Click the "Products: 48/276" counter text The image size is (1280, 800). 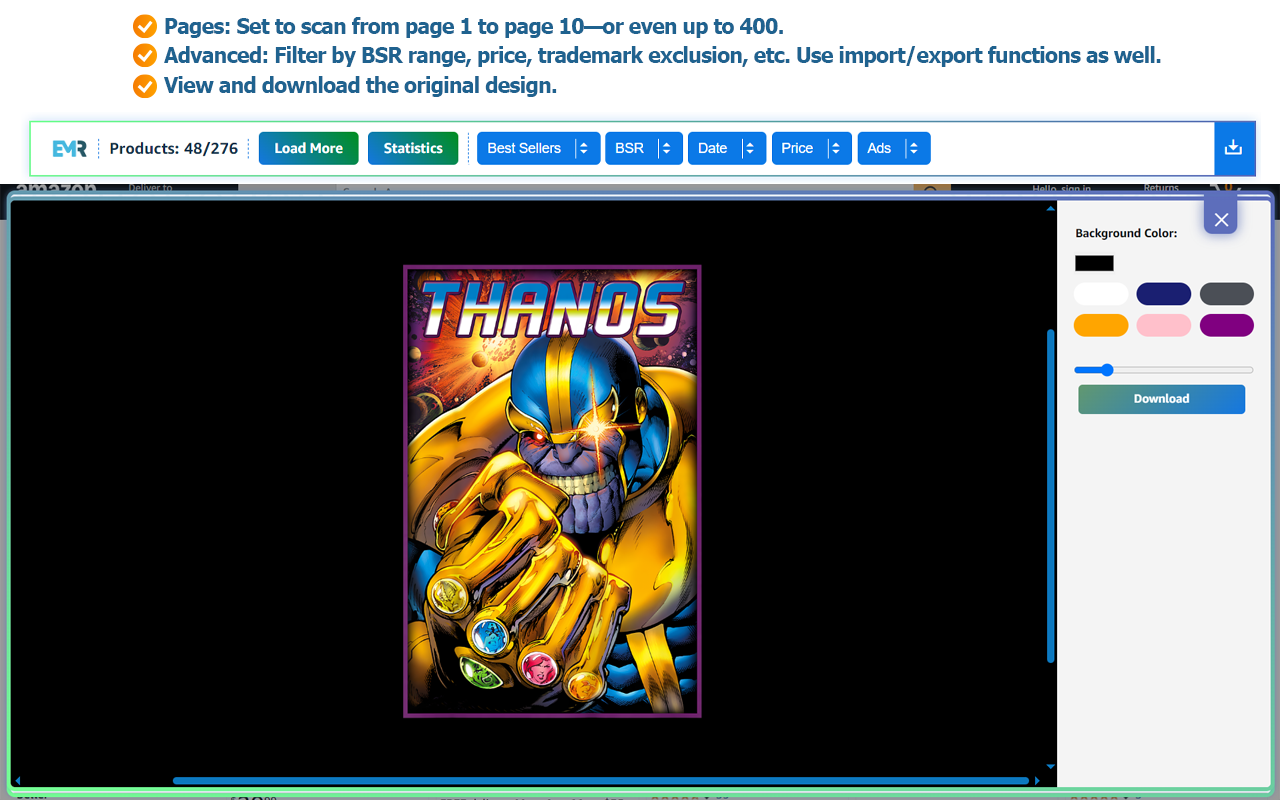[x=174, y=148]
